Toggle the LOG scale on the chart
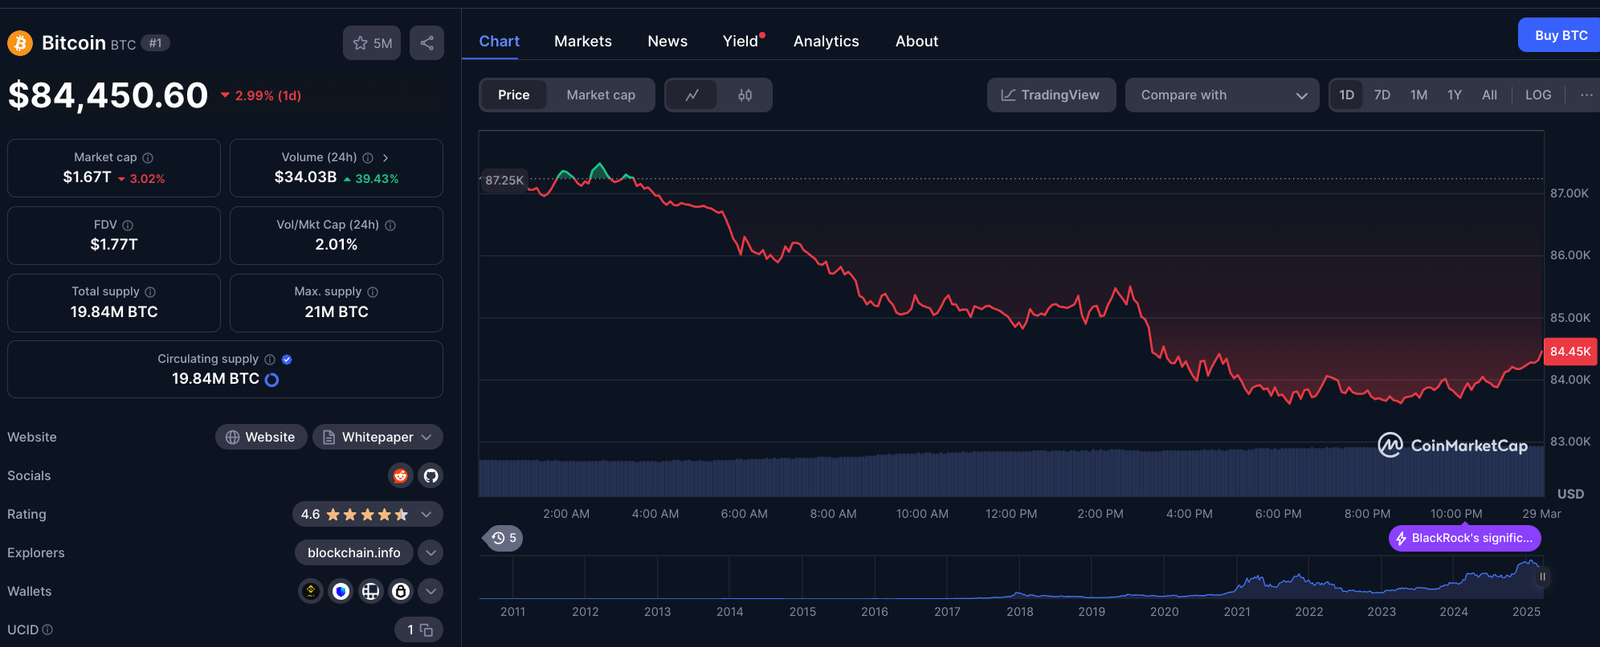The image size is (1600, 647). [x=1538, y=95]
